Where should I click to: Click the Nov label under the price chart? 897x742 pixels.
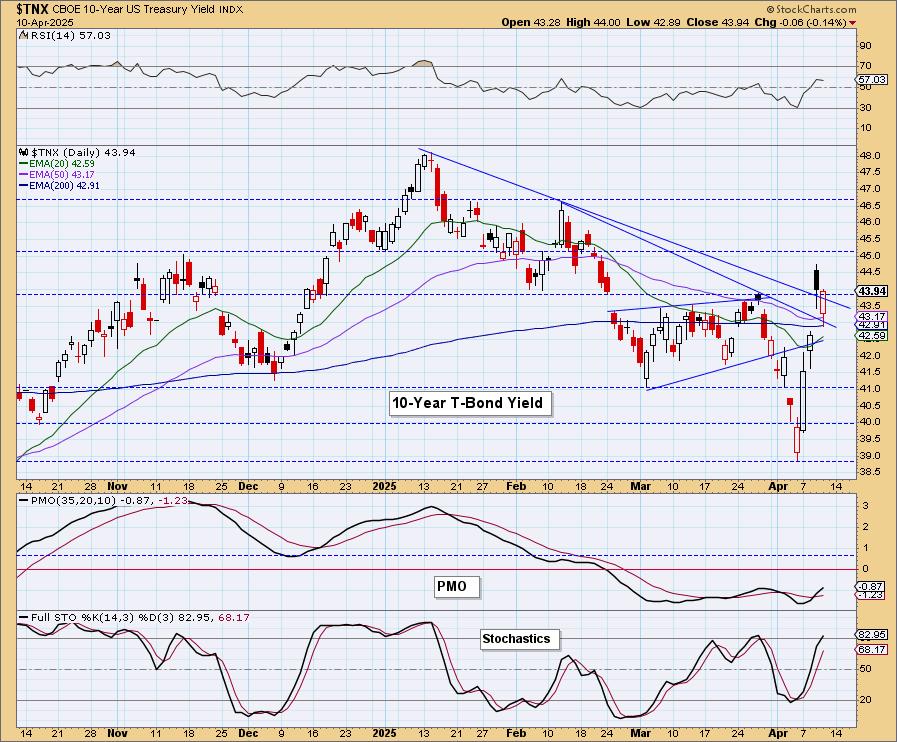(x=117, y=486)
